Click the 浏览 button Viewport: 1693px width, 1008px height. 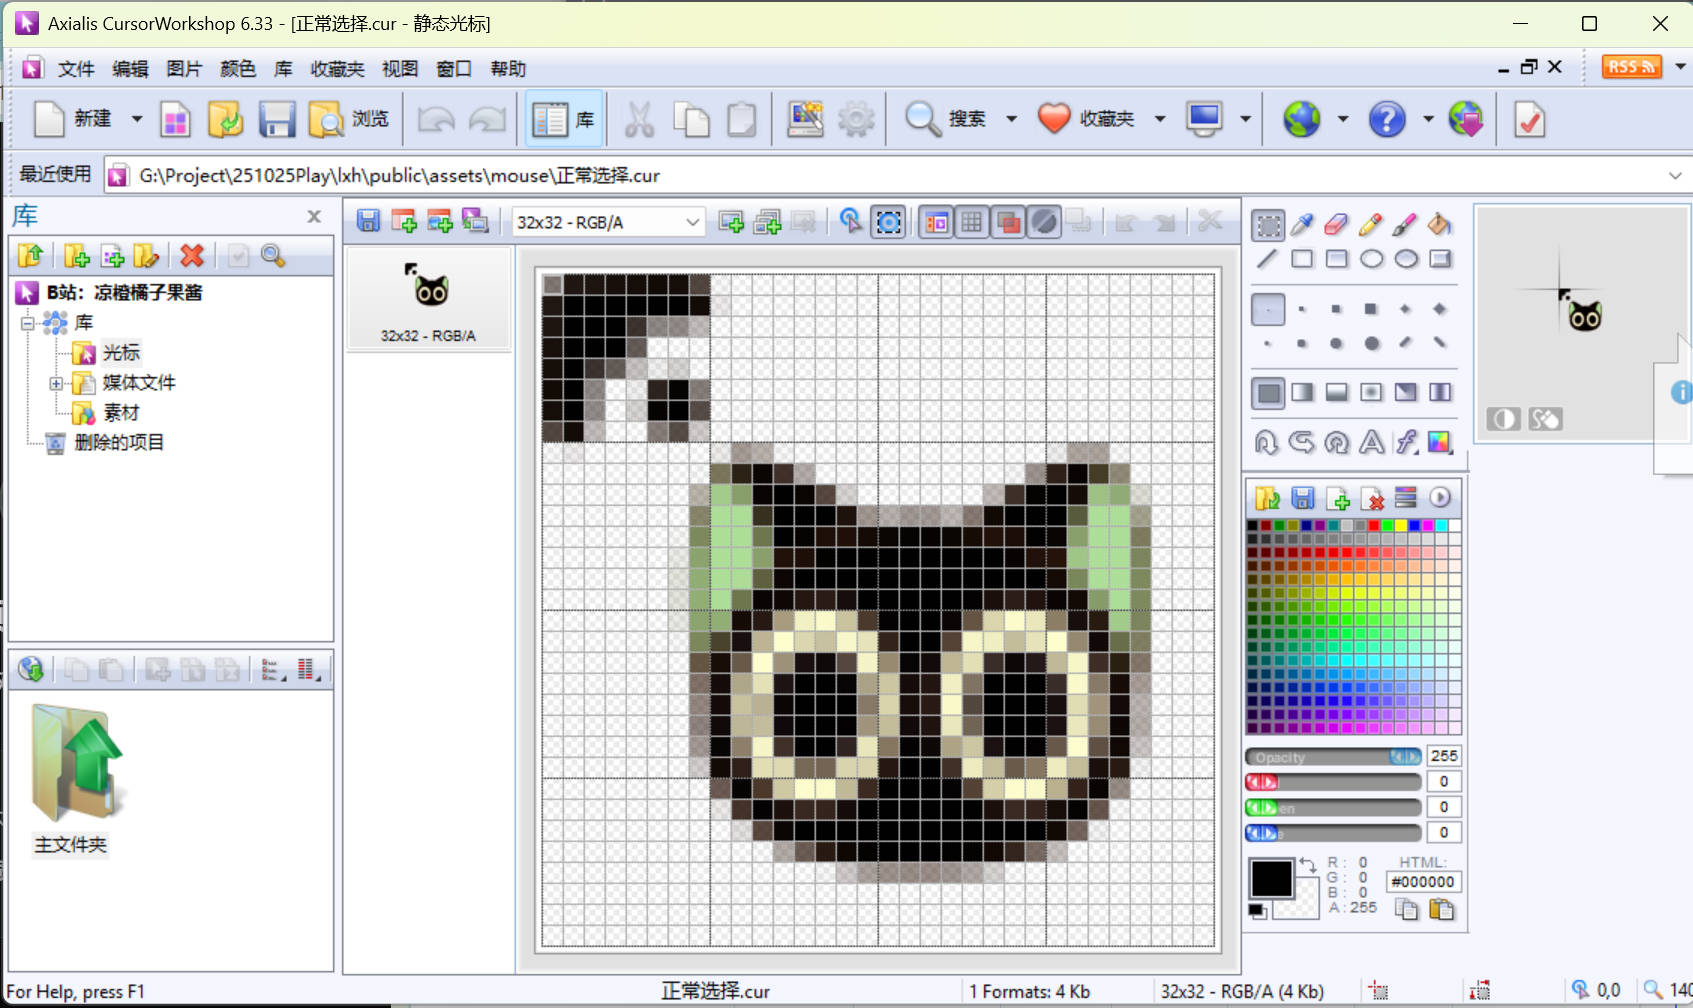pyautogui.click(x=348, y=119)
